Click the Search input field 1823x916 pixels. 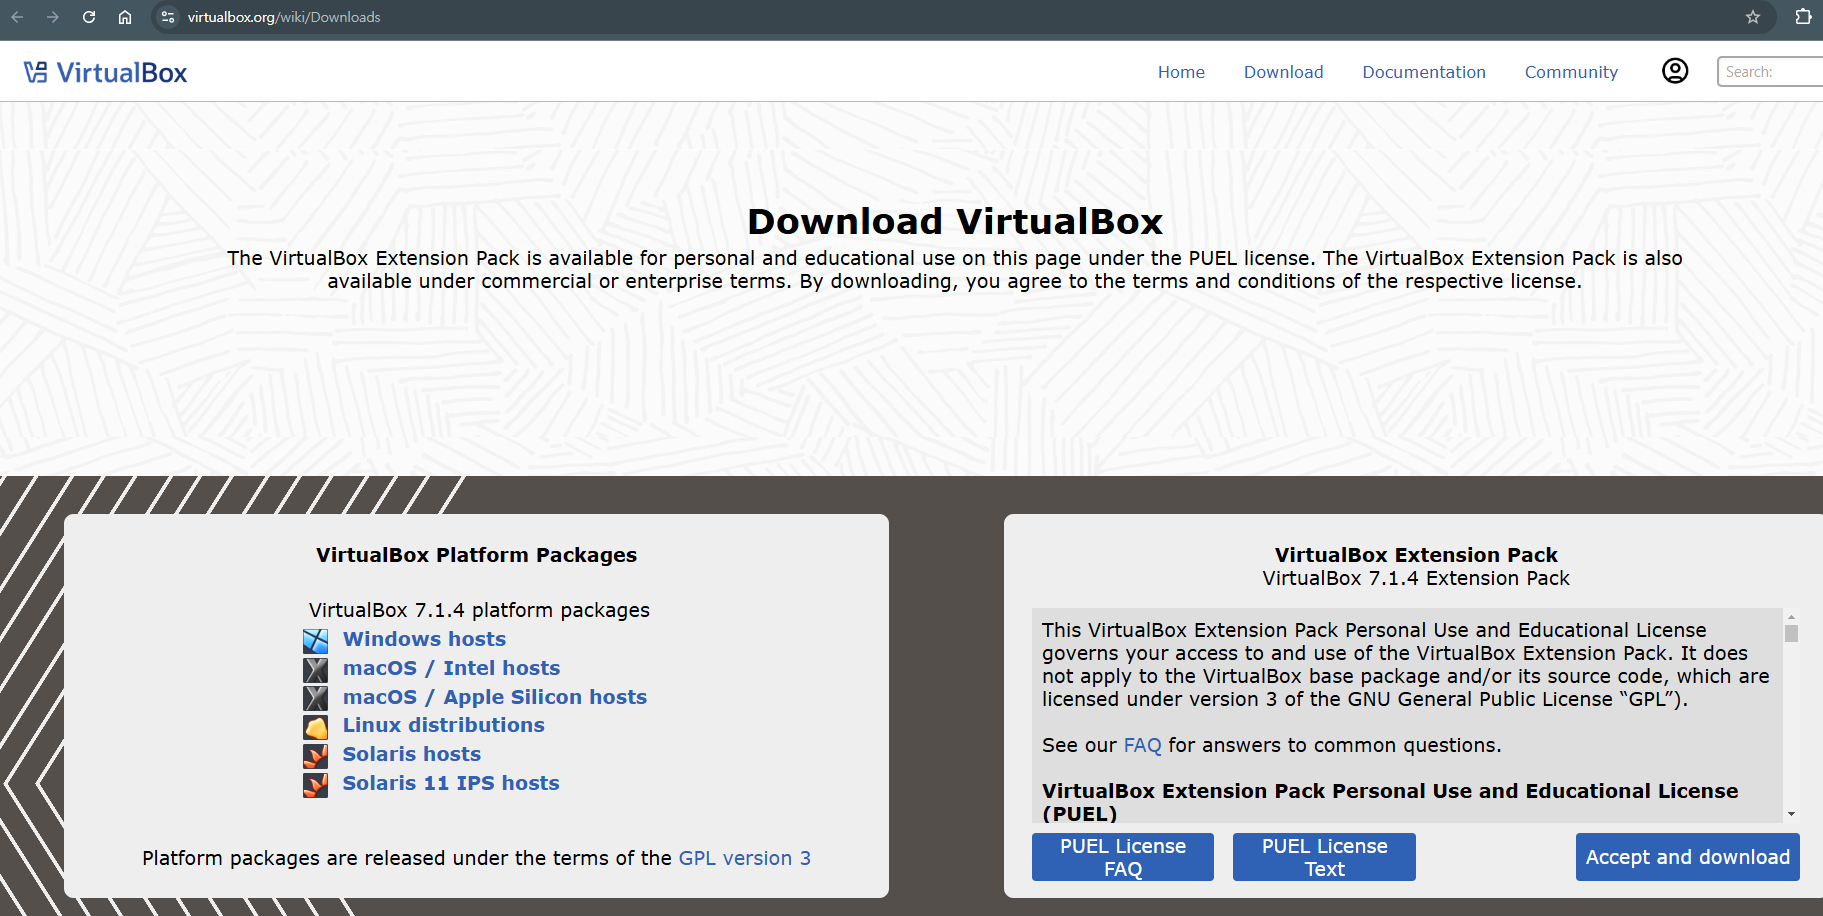[x=1770, y=72]
